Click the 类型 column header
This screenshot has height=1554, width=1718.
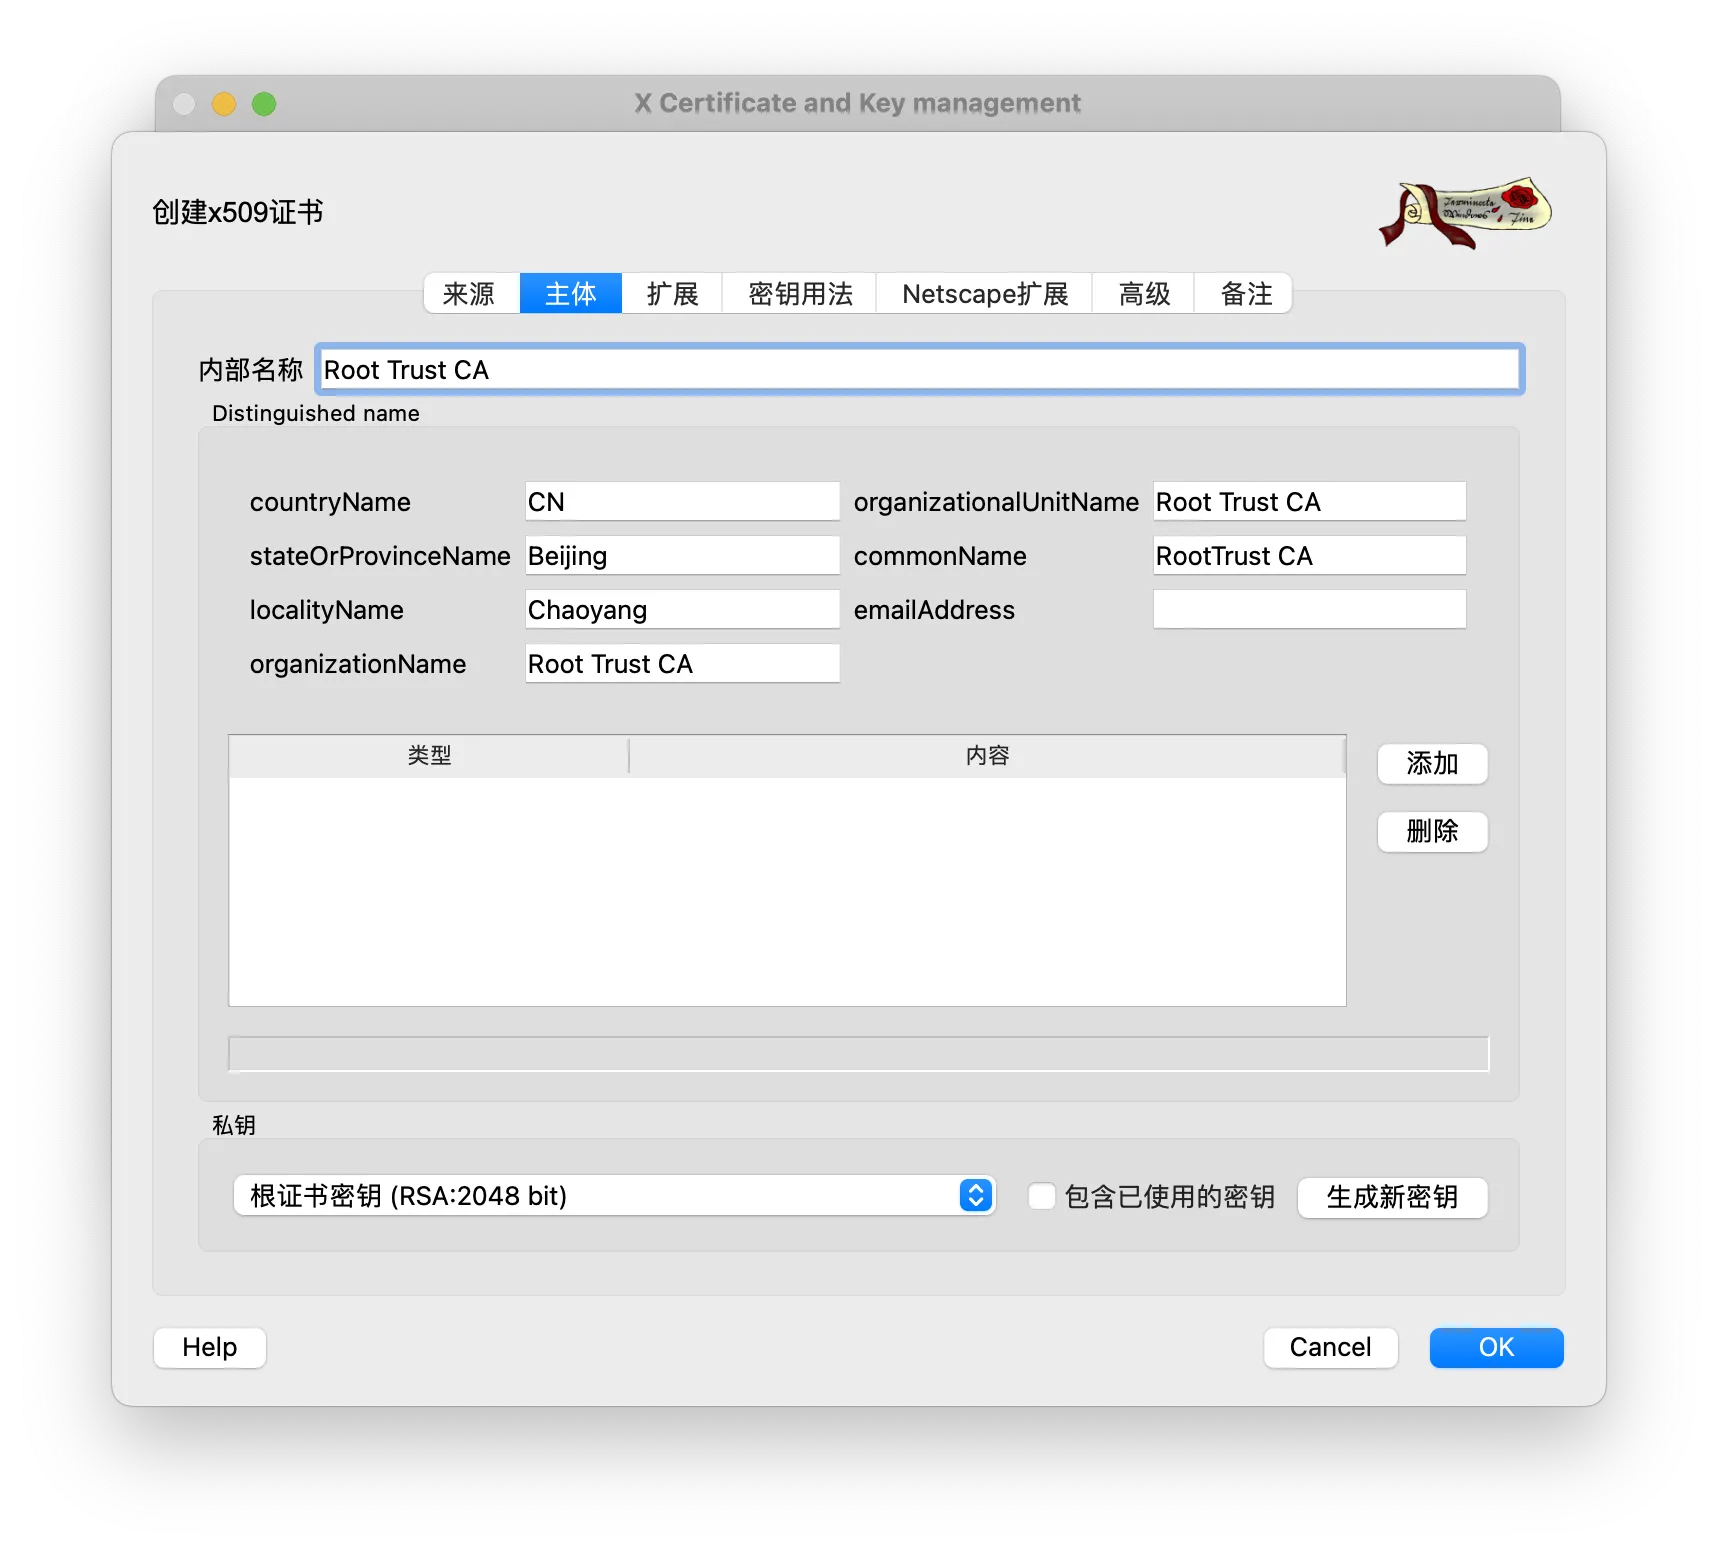coord(429,755)
